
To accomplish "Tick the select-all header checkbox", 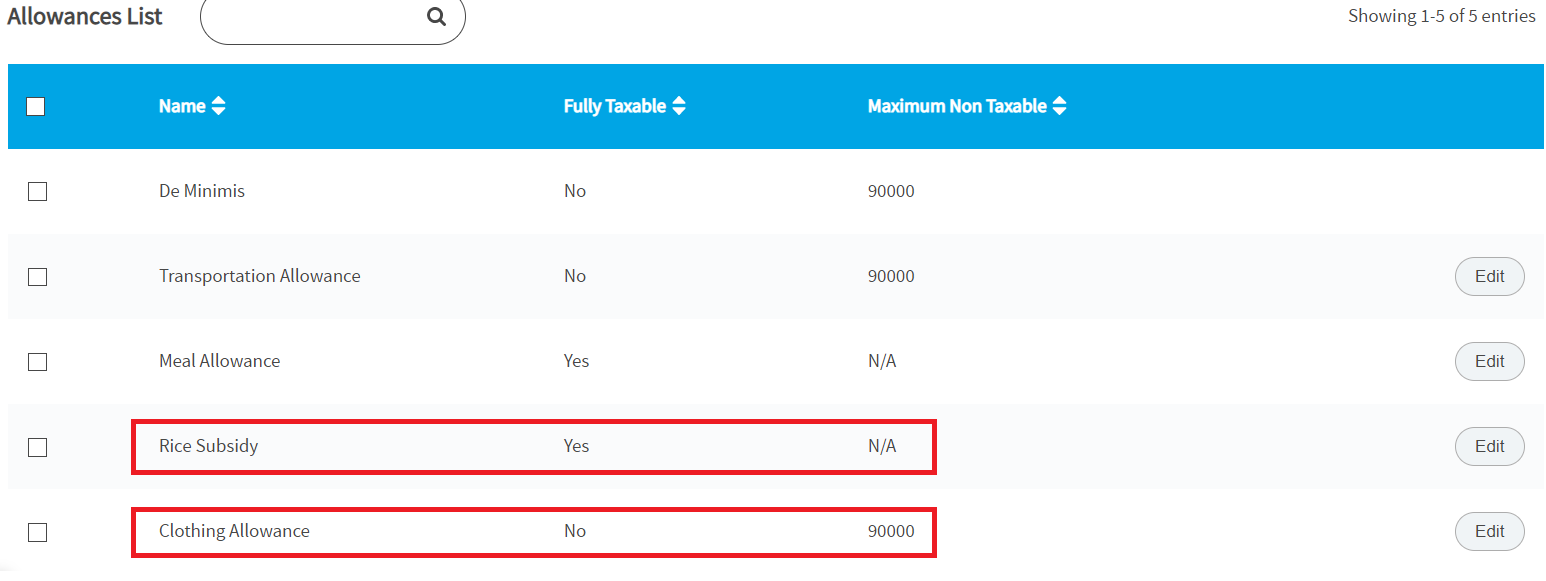I will click(36, 107).
